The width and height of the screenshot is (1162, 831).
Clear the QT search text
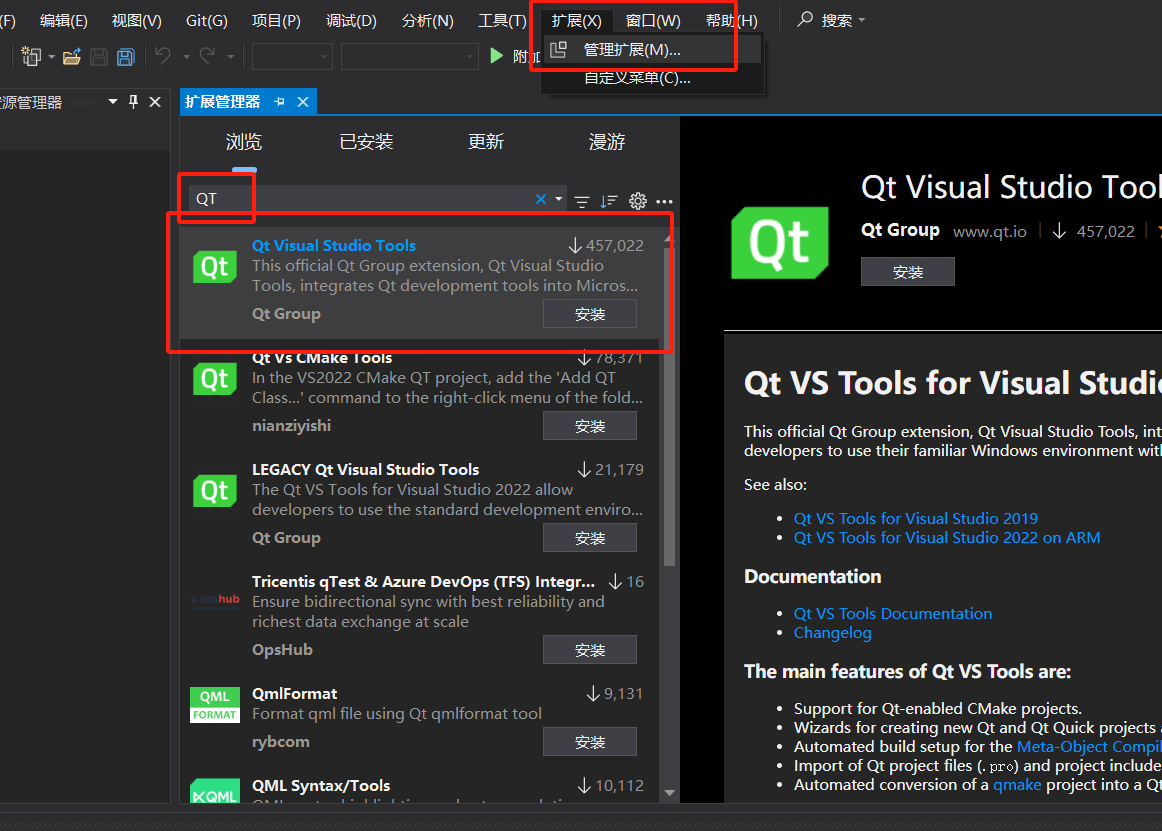[541, 199]
